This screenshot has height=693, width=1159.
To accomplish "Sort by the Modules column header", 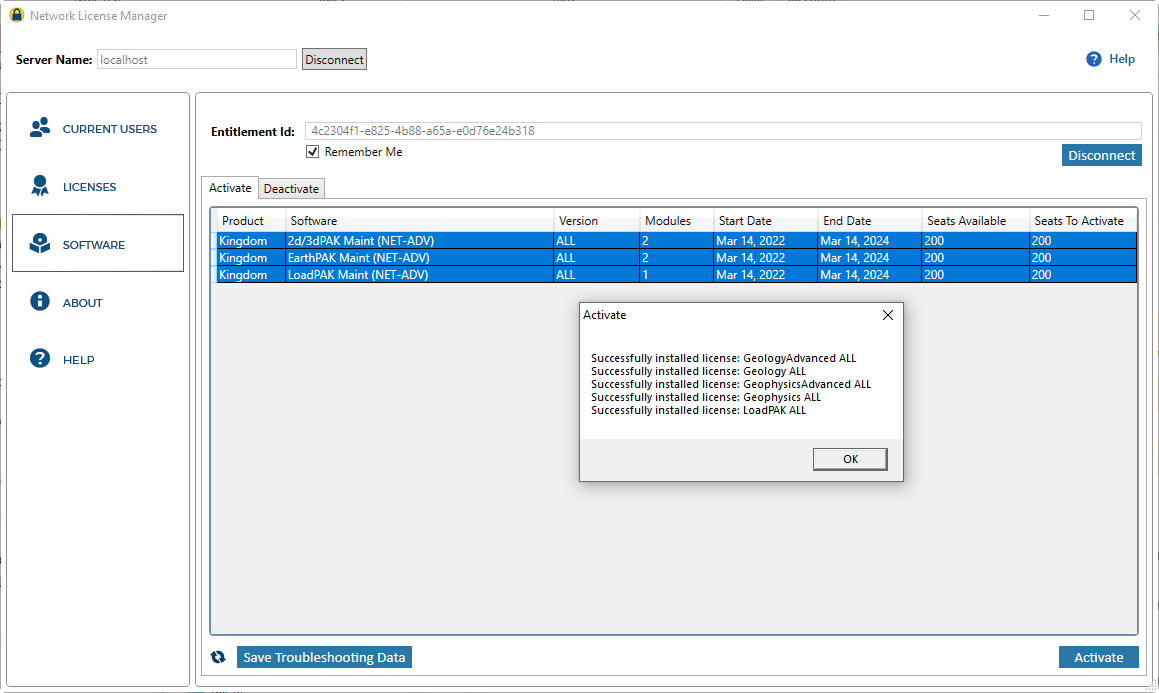I will click(676, 220).
